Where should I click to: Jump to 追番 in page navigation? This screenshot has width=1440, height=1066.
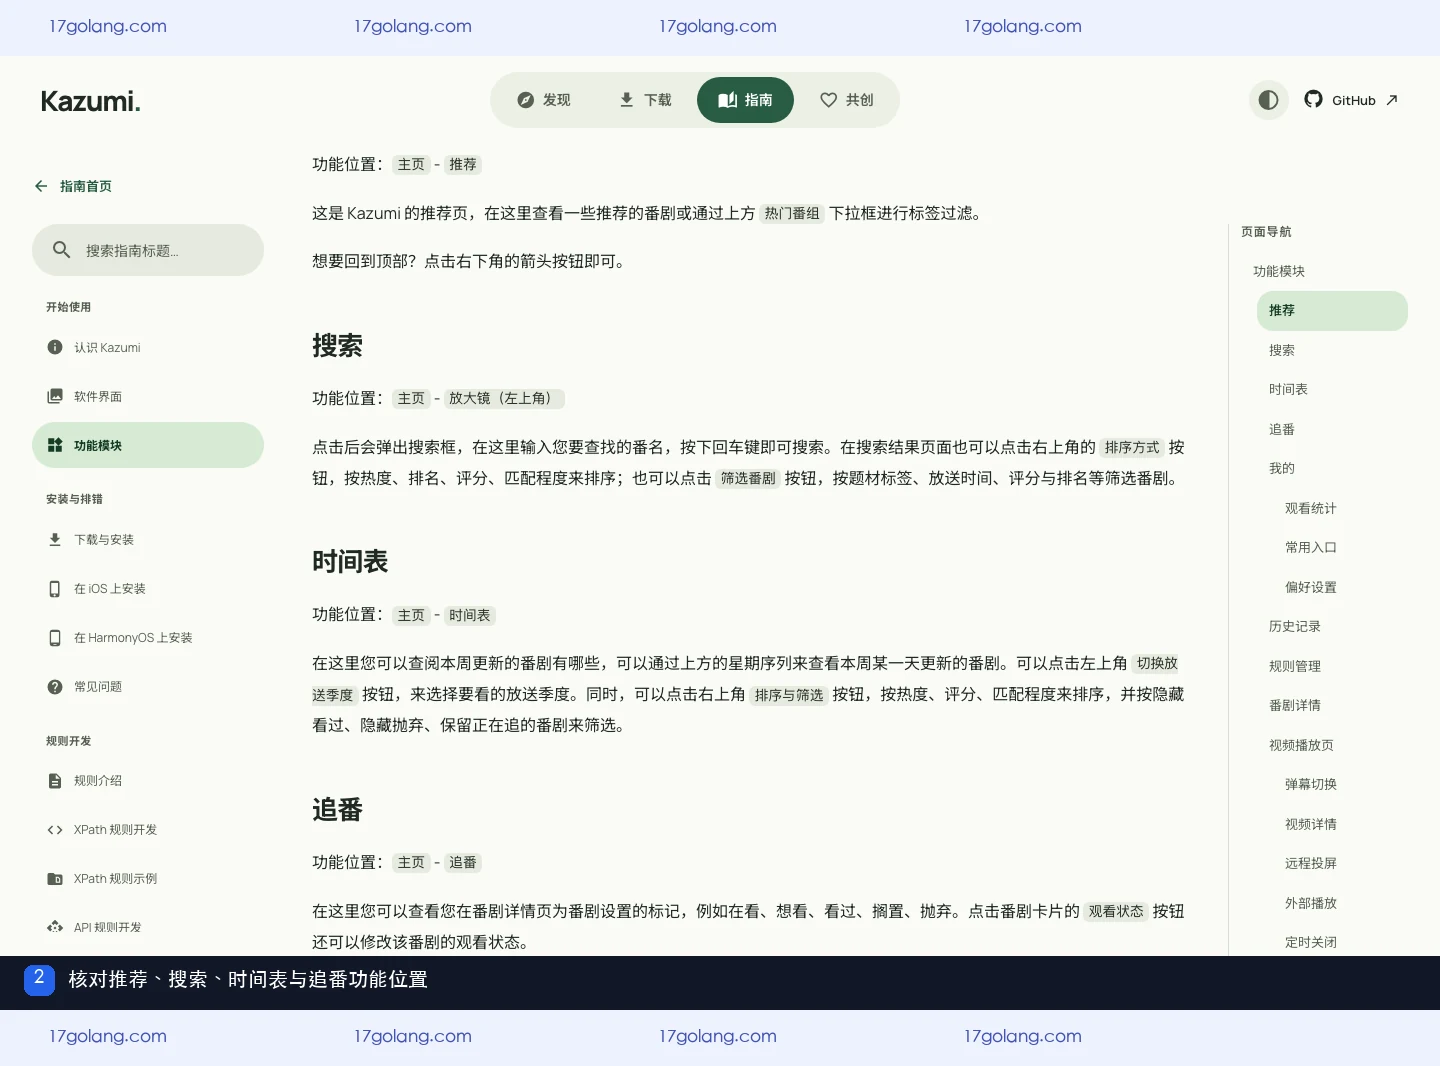pos(1282,429)
